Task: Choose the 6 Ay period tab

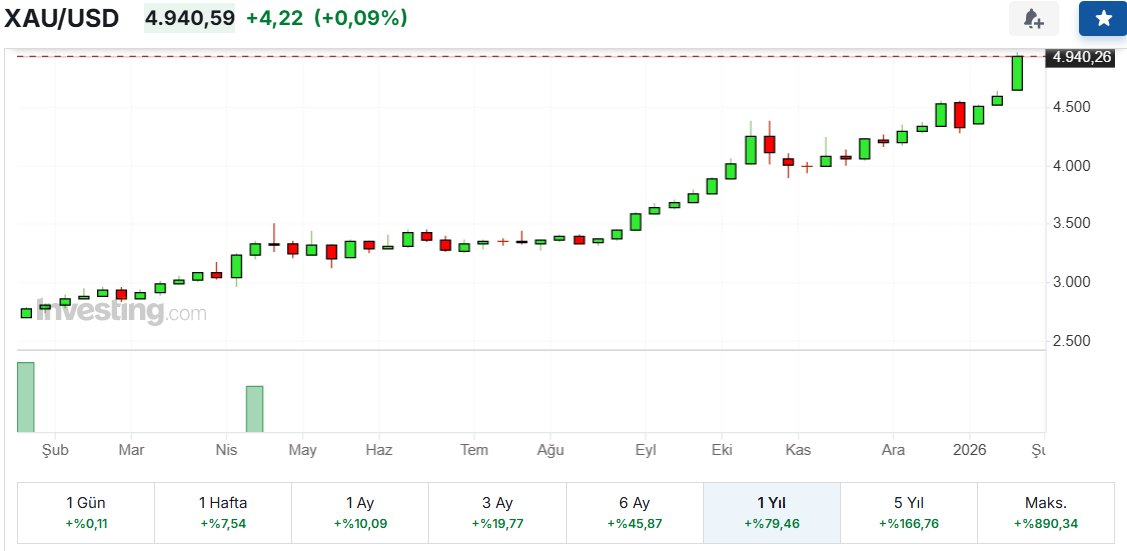Action: [x=635, y=512]
